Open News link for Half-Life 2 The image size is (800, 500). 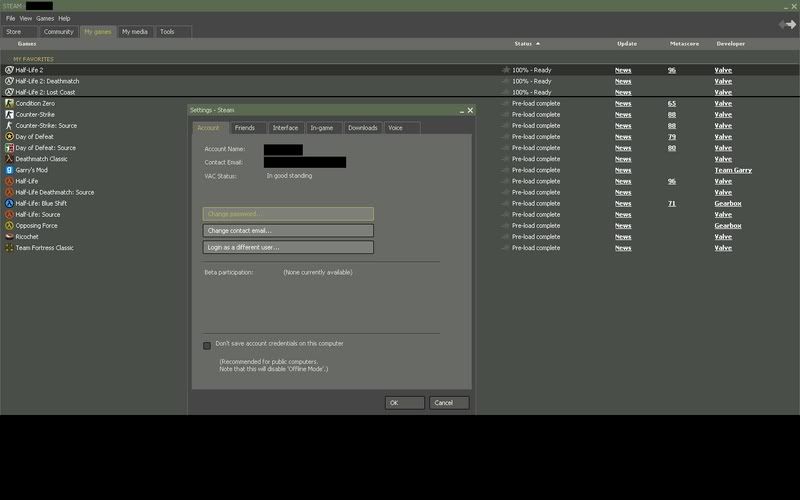pyautogui.click(x=623, y=70)
